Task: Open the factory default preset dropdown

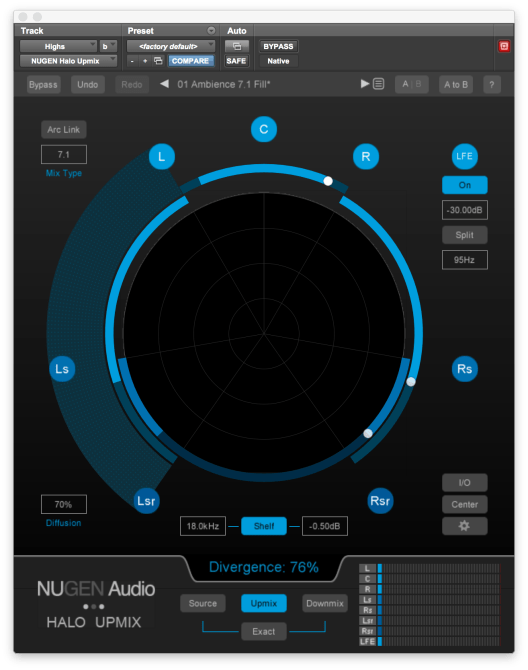Action: (171, 46)
